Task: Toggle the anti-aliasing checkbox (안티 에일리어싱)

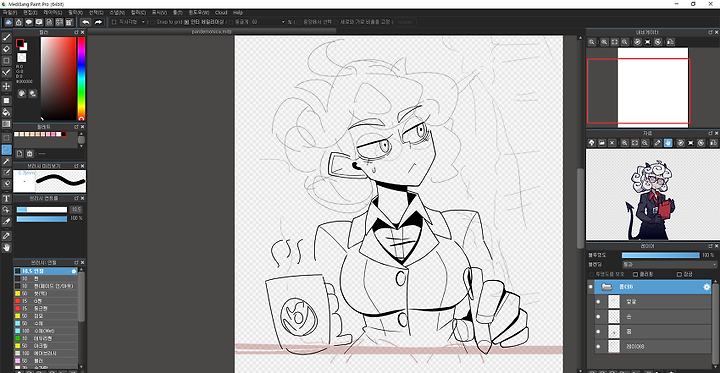Action: [186, 22]
